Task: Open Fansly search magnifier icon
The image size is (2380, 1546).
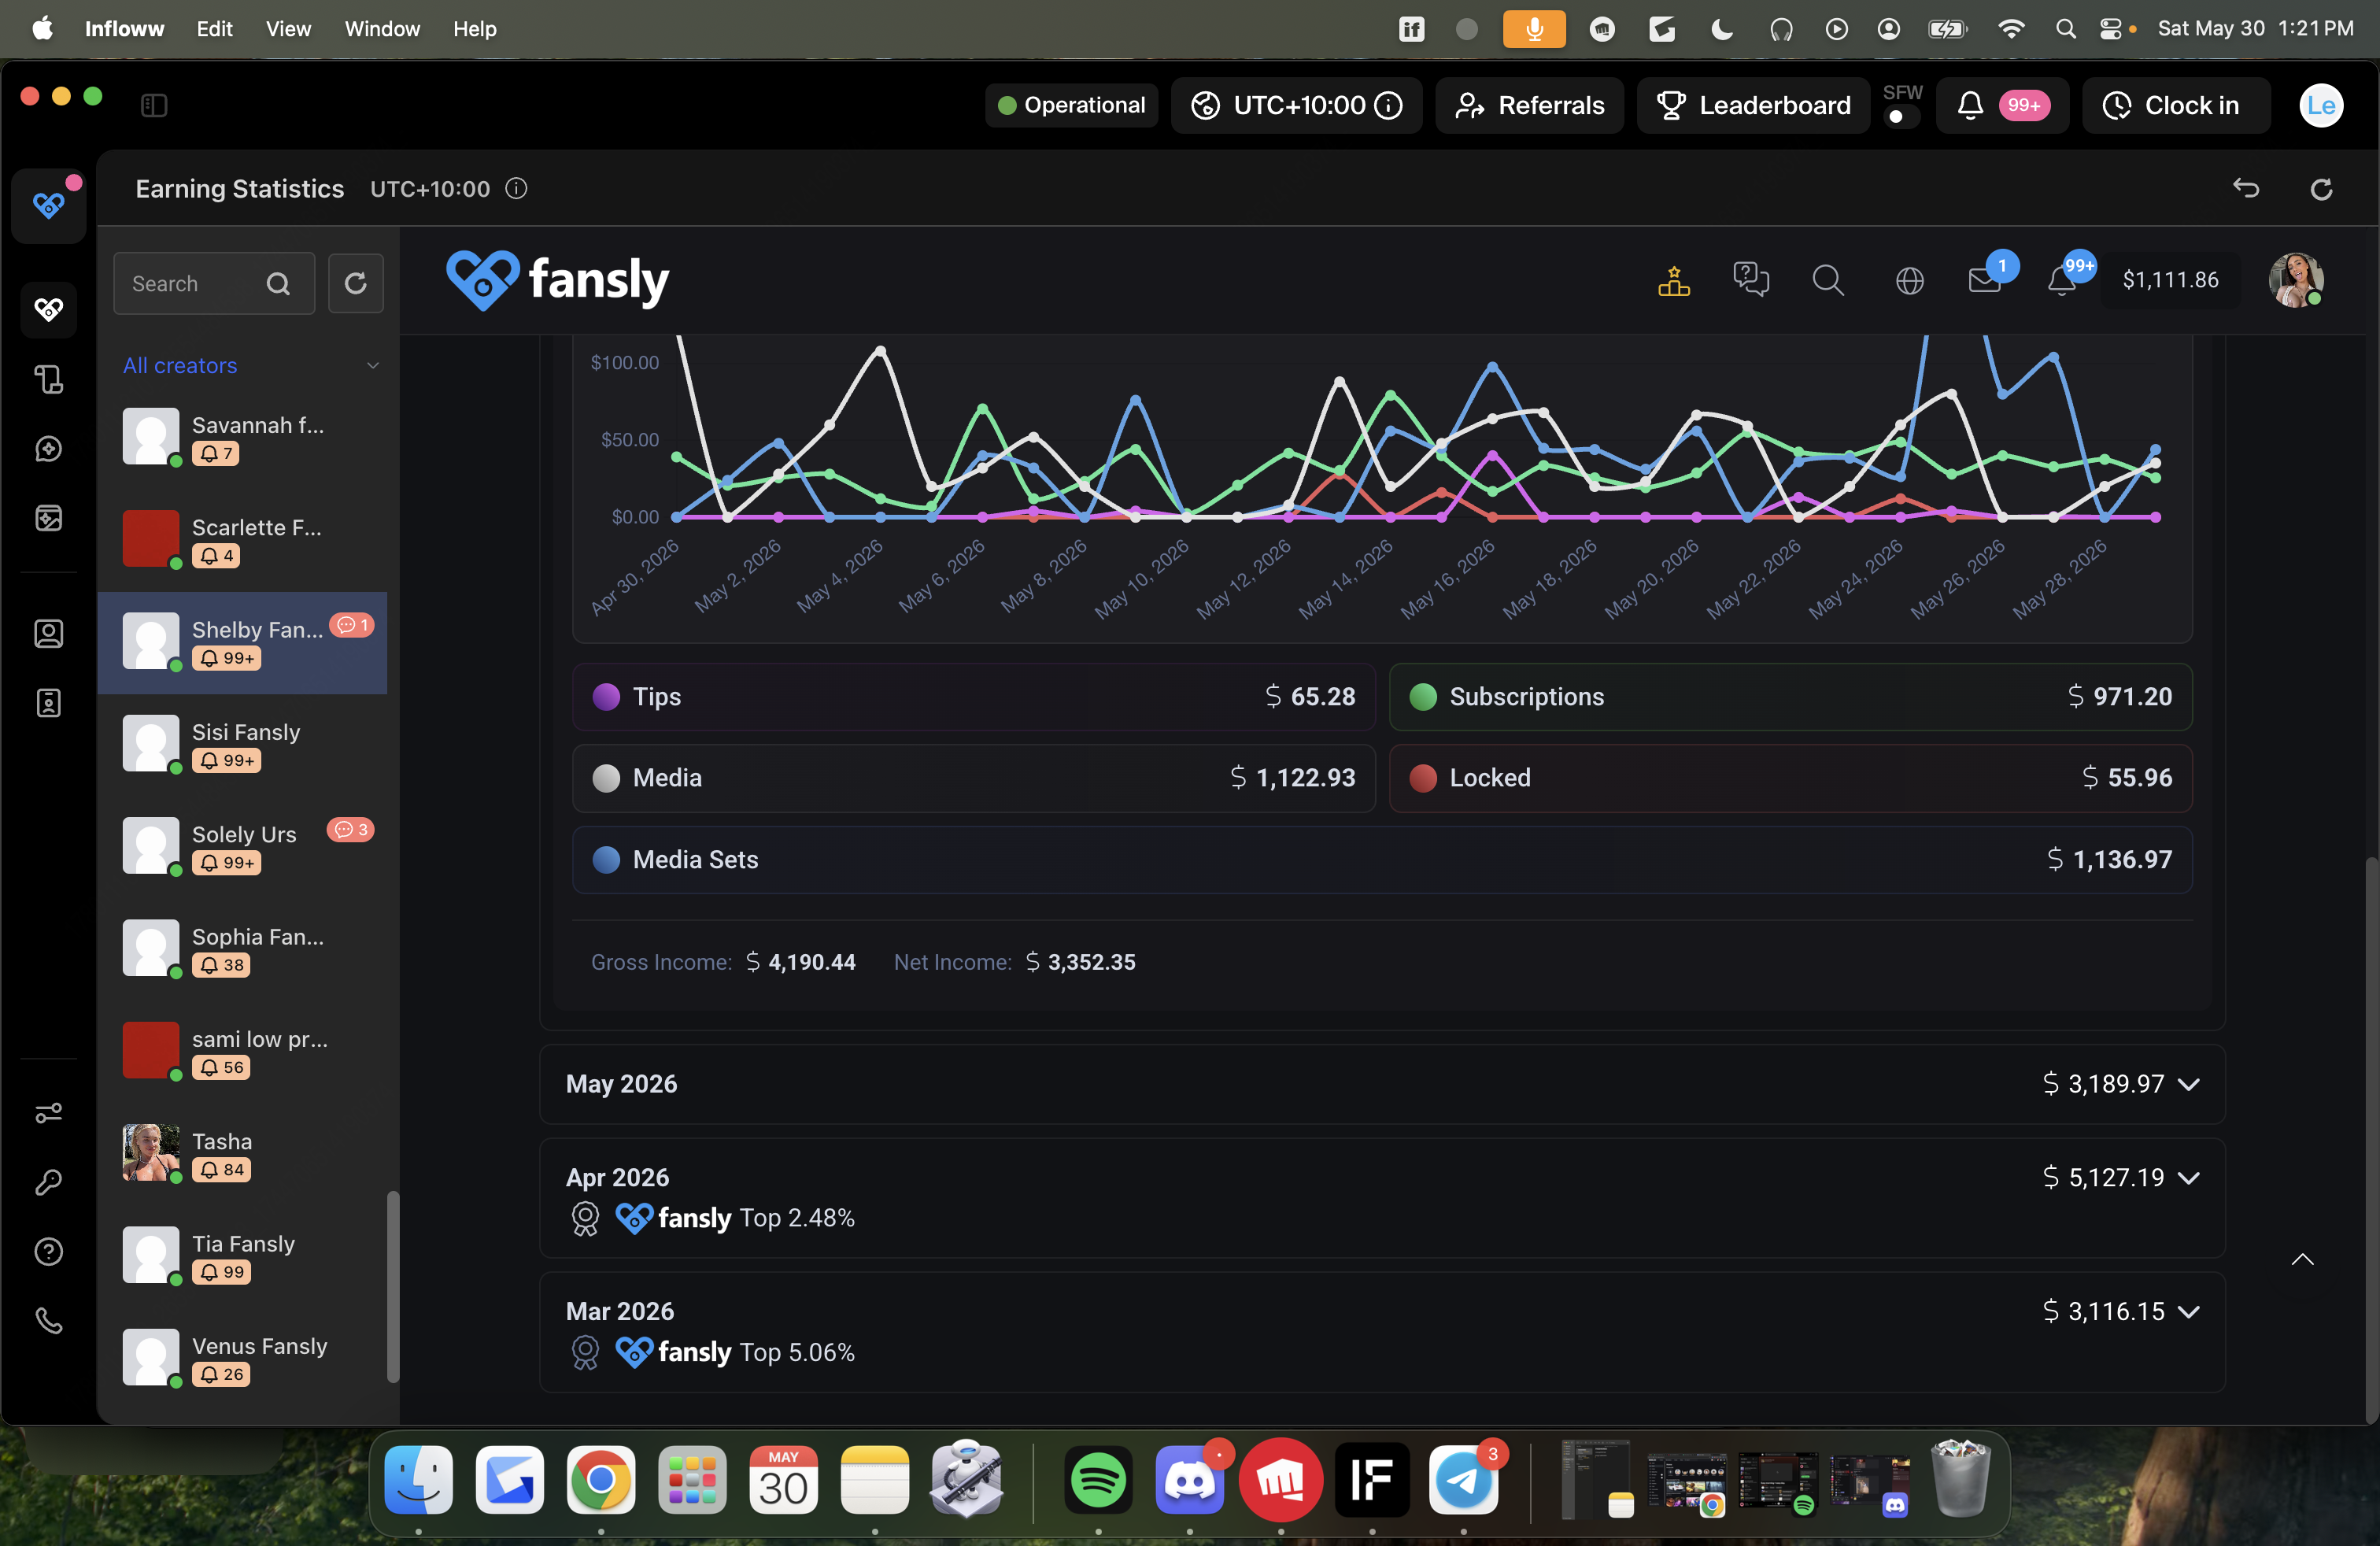Action: point(1828,280)
